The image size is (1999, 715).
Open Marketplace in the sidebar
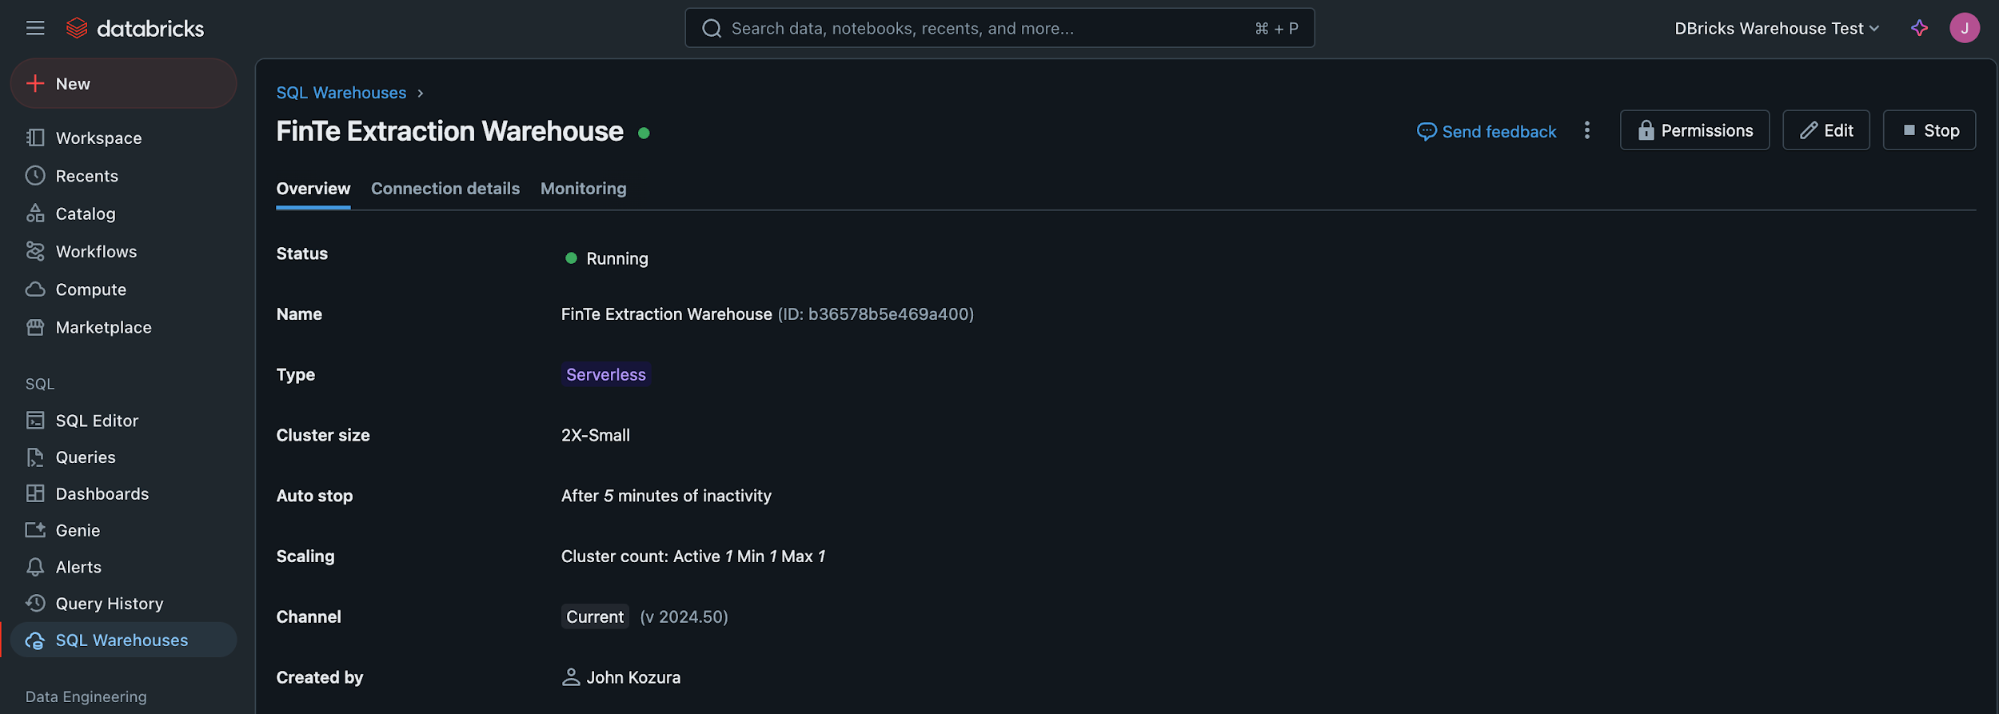[103, 328]
